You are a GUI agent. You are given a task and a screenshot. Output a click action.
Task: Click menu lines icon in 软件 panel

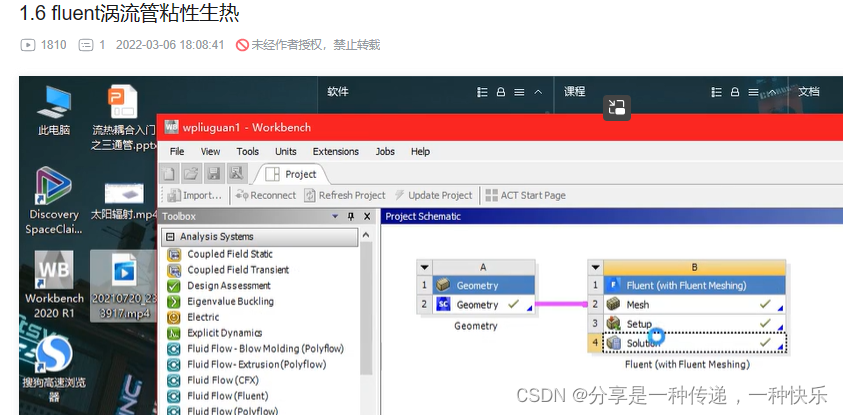click(519, 92)
